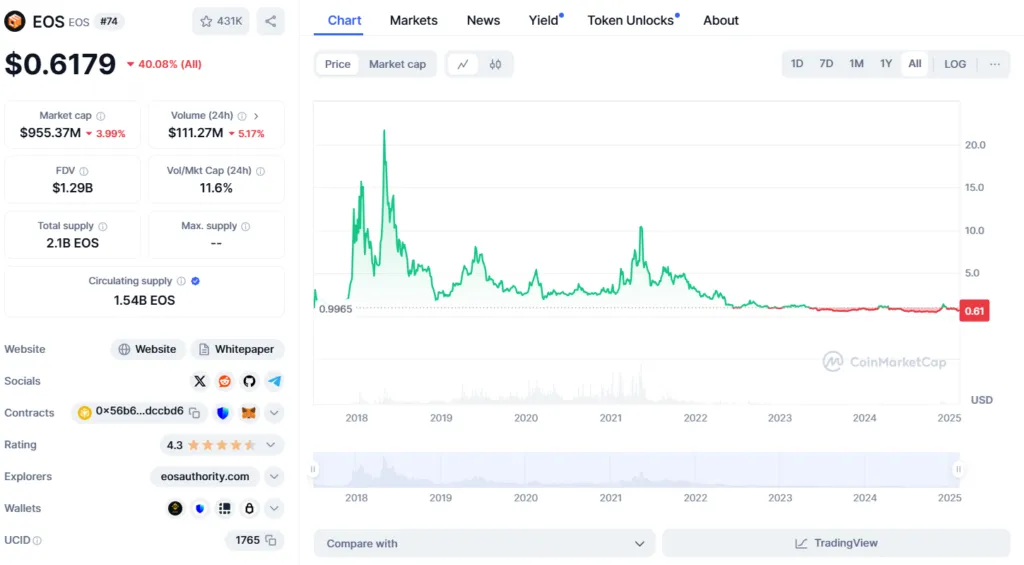
Task: Add EOS to watchlist with star button
Action: (x=221, y=22)
